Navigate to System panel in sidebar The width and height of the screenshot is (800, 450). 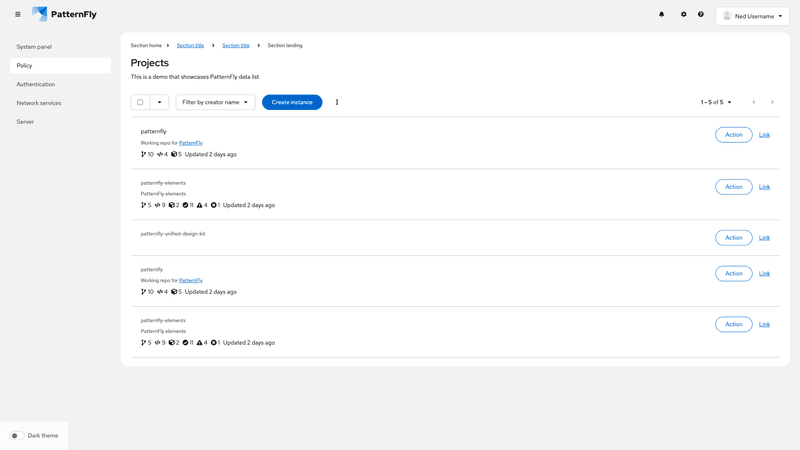[x=34, y=47]
